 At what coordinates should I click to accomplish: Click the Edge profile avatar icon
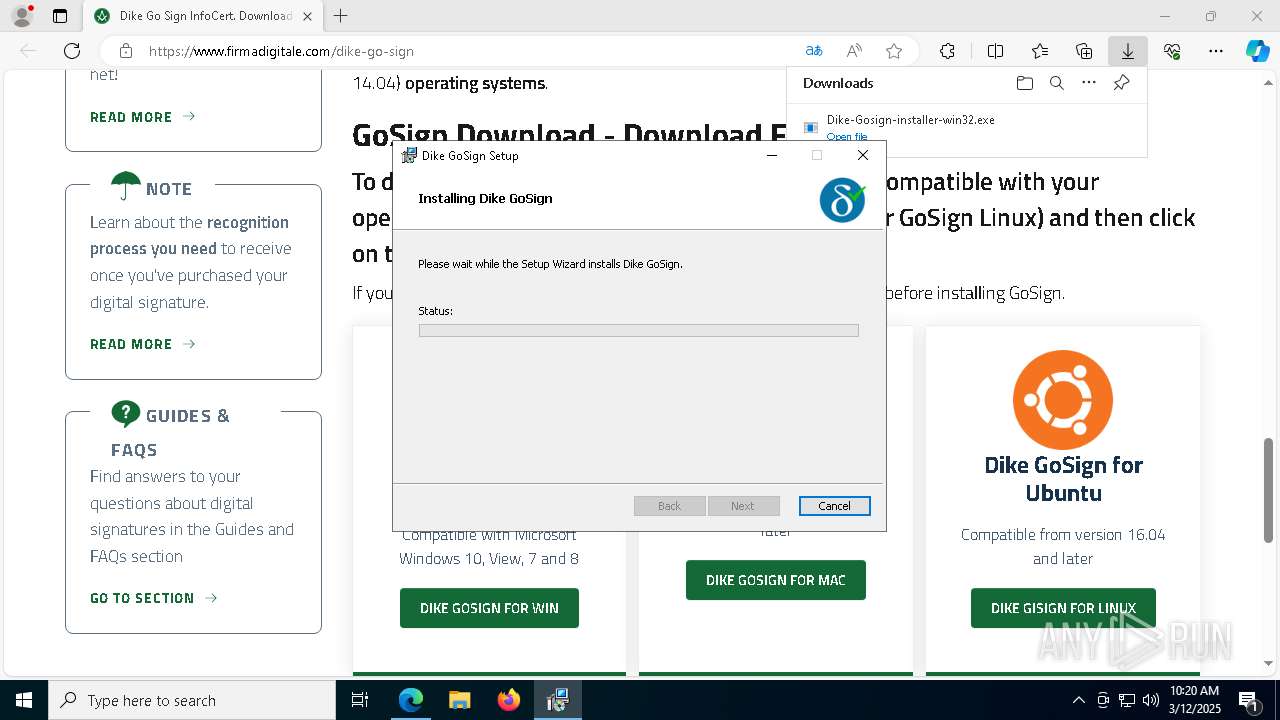point(22,16)
